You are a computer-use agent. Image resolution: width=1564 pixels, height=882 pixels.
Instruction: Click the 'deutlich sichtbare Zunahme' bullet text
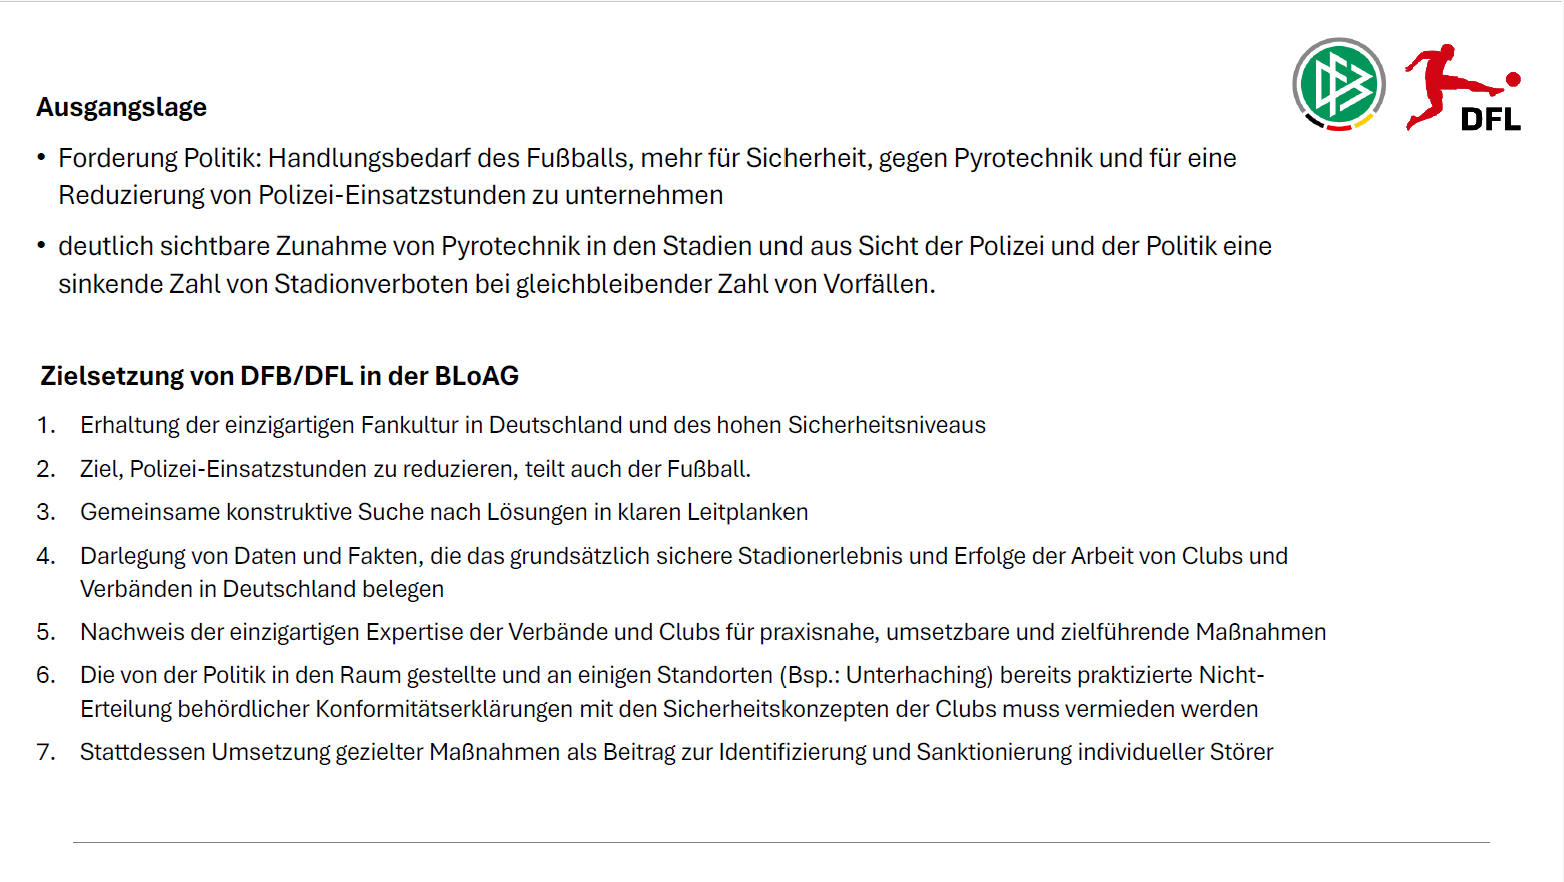coord(664,246)
